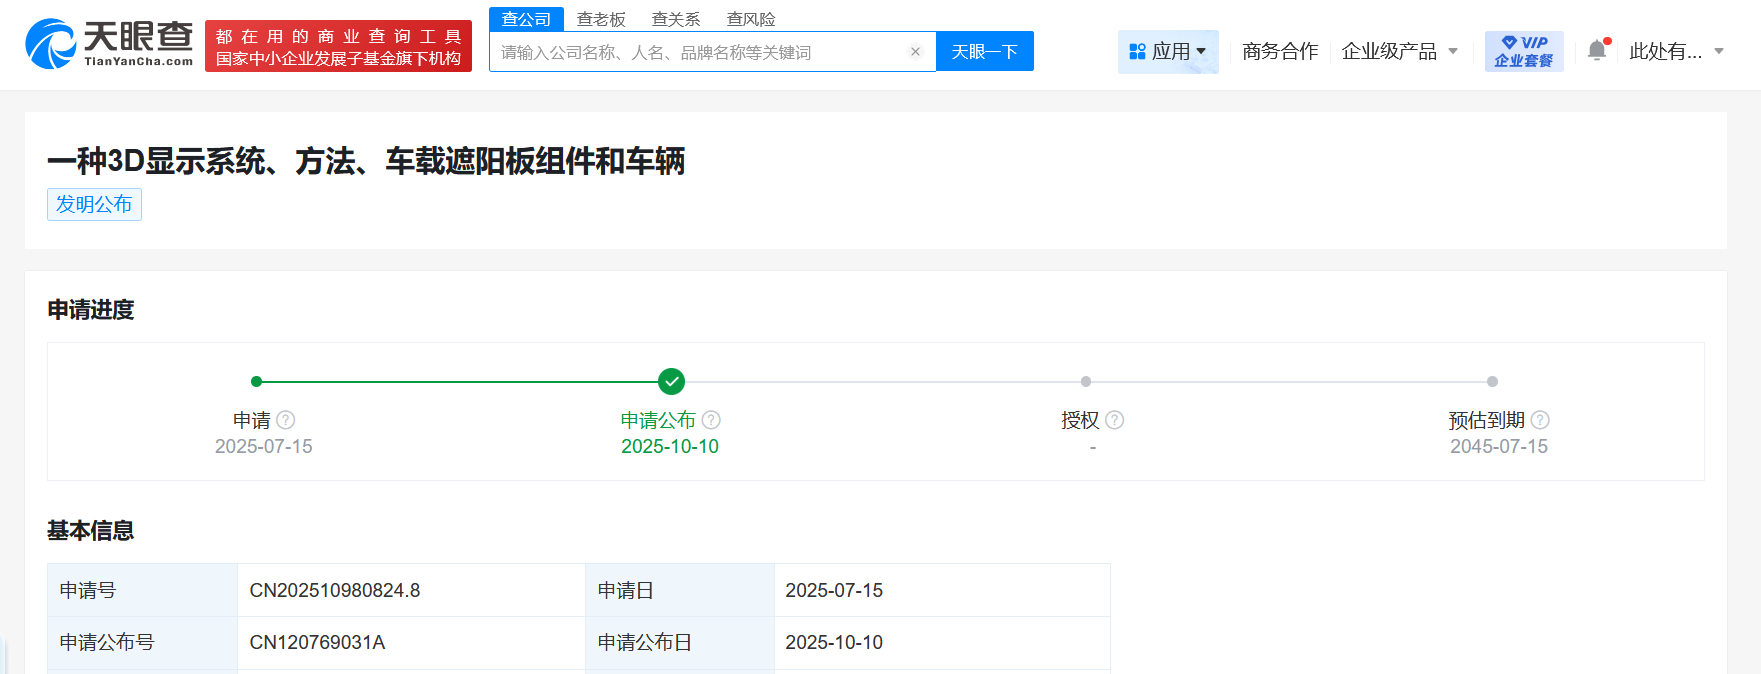Expand the 企业级产品 dropdown

pos(1399,51)
